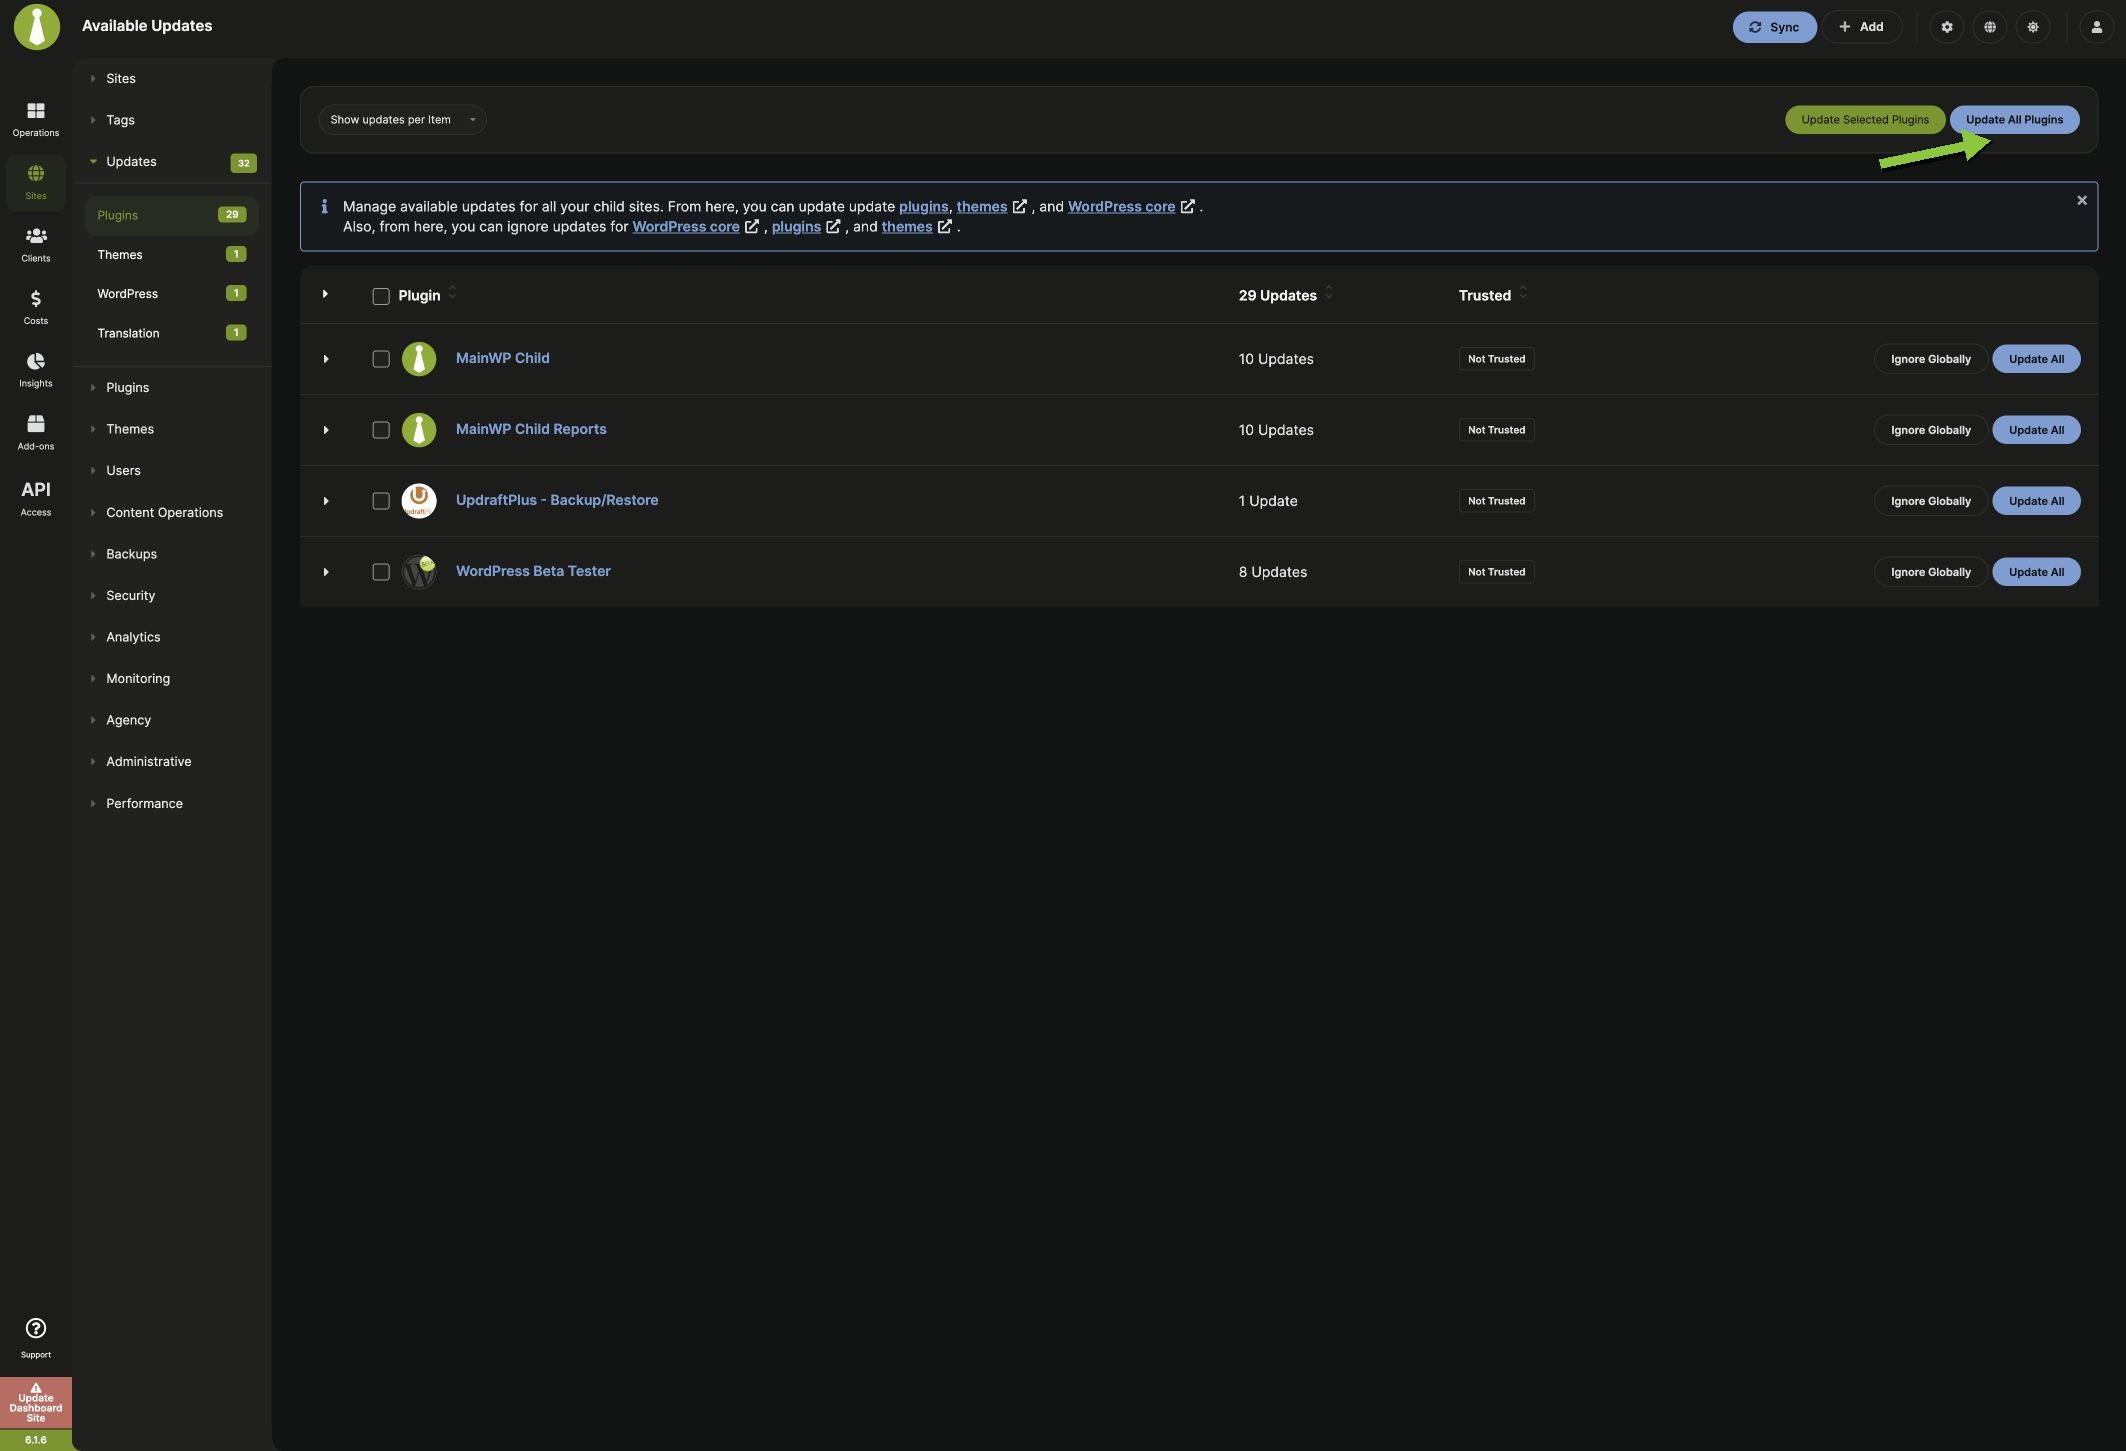Sort by the Trusted column arrows
The image size is (2126, 1451).
1523,293
